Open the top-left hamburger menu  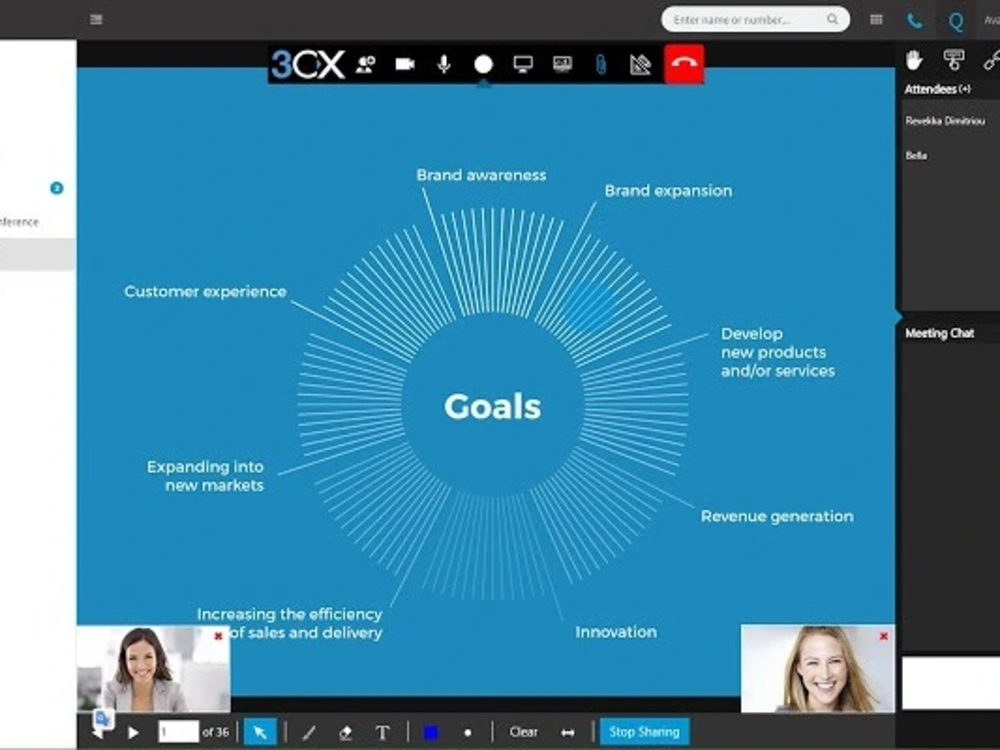point(95,19)
